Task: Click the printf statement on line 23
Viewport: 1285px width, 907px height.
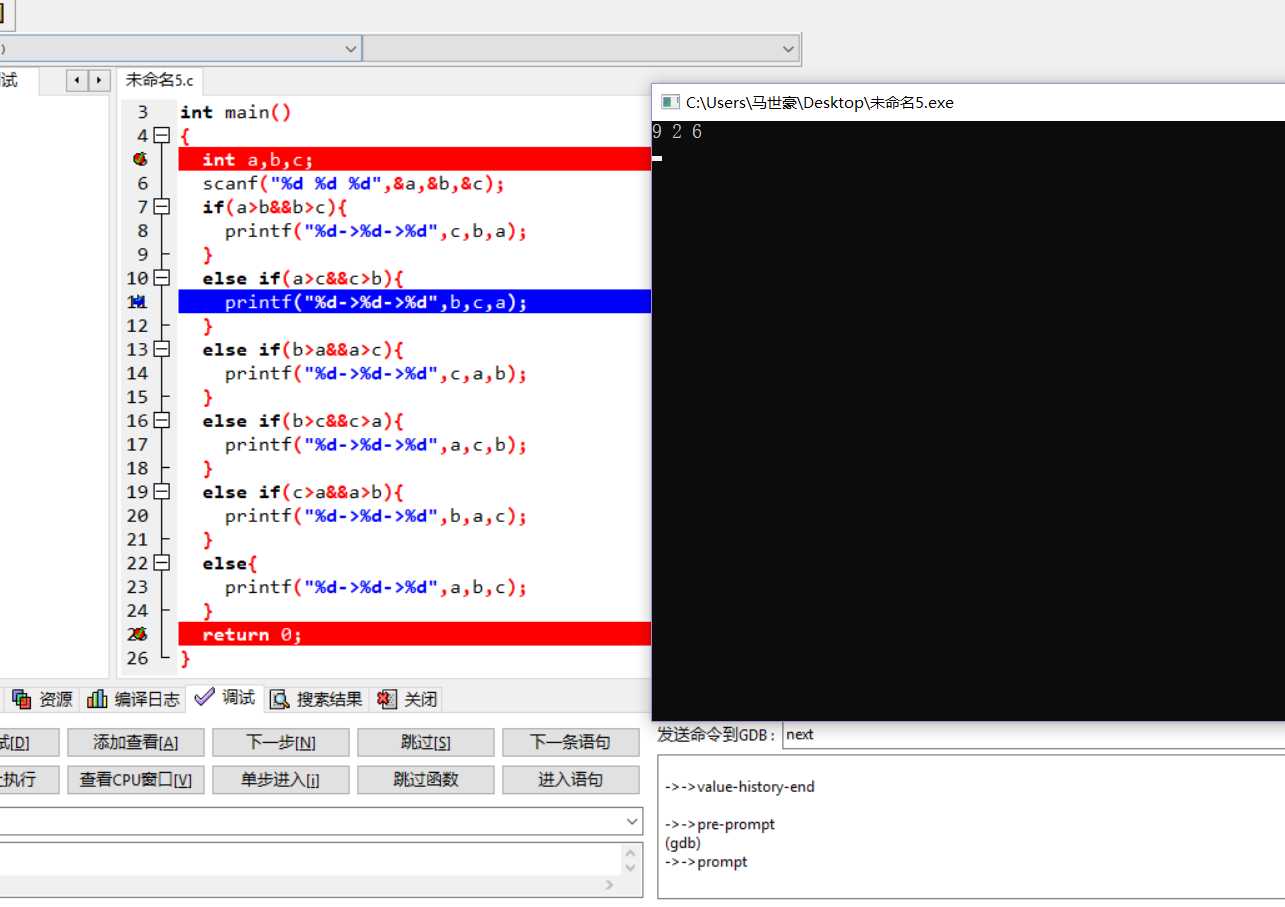Action: pyautogui.click(x=376, y=587)
